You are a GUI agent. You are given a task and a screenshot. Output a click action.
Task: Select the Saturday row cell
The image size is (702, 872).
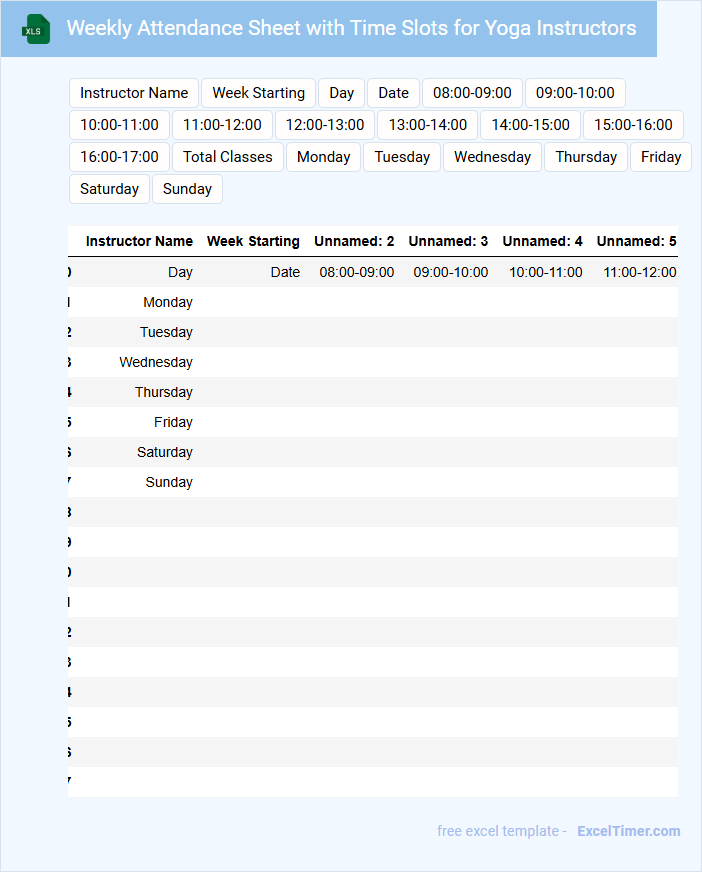[165, 453]
